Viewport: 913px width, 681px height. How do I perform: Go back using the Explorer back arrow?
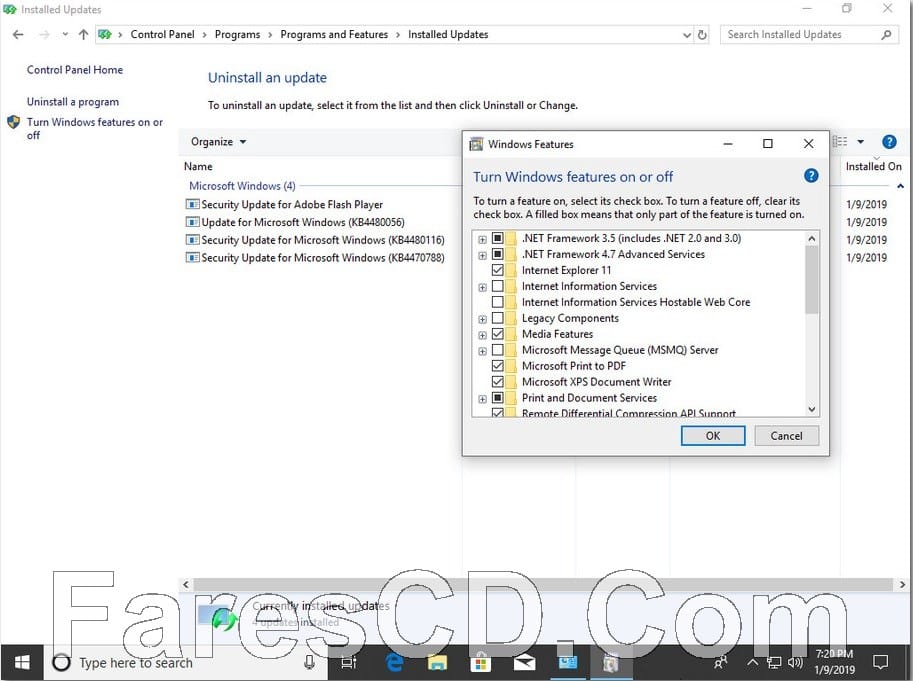pos(18,34)
